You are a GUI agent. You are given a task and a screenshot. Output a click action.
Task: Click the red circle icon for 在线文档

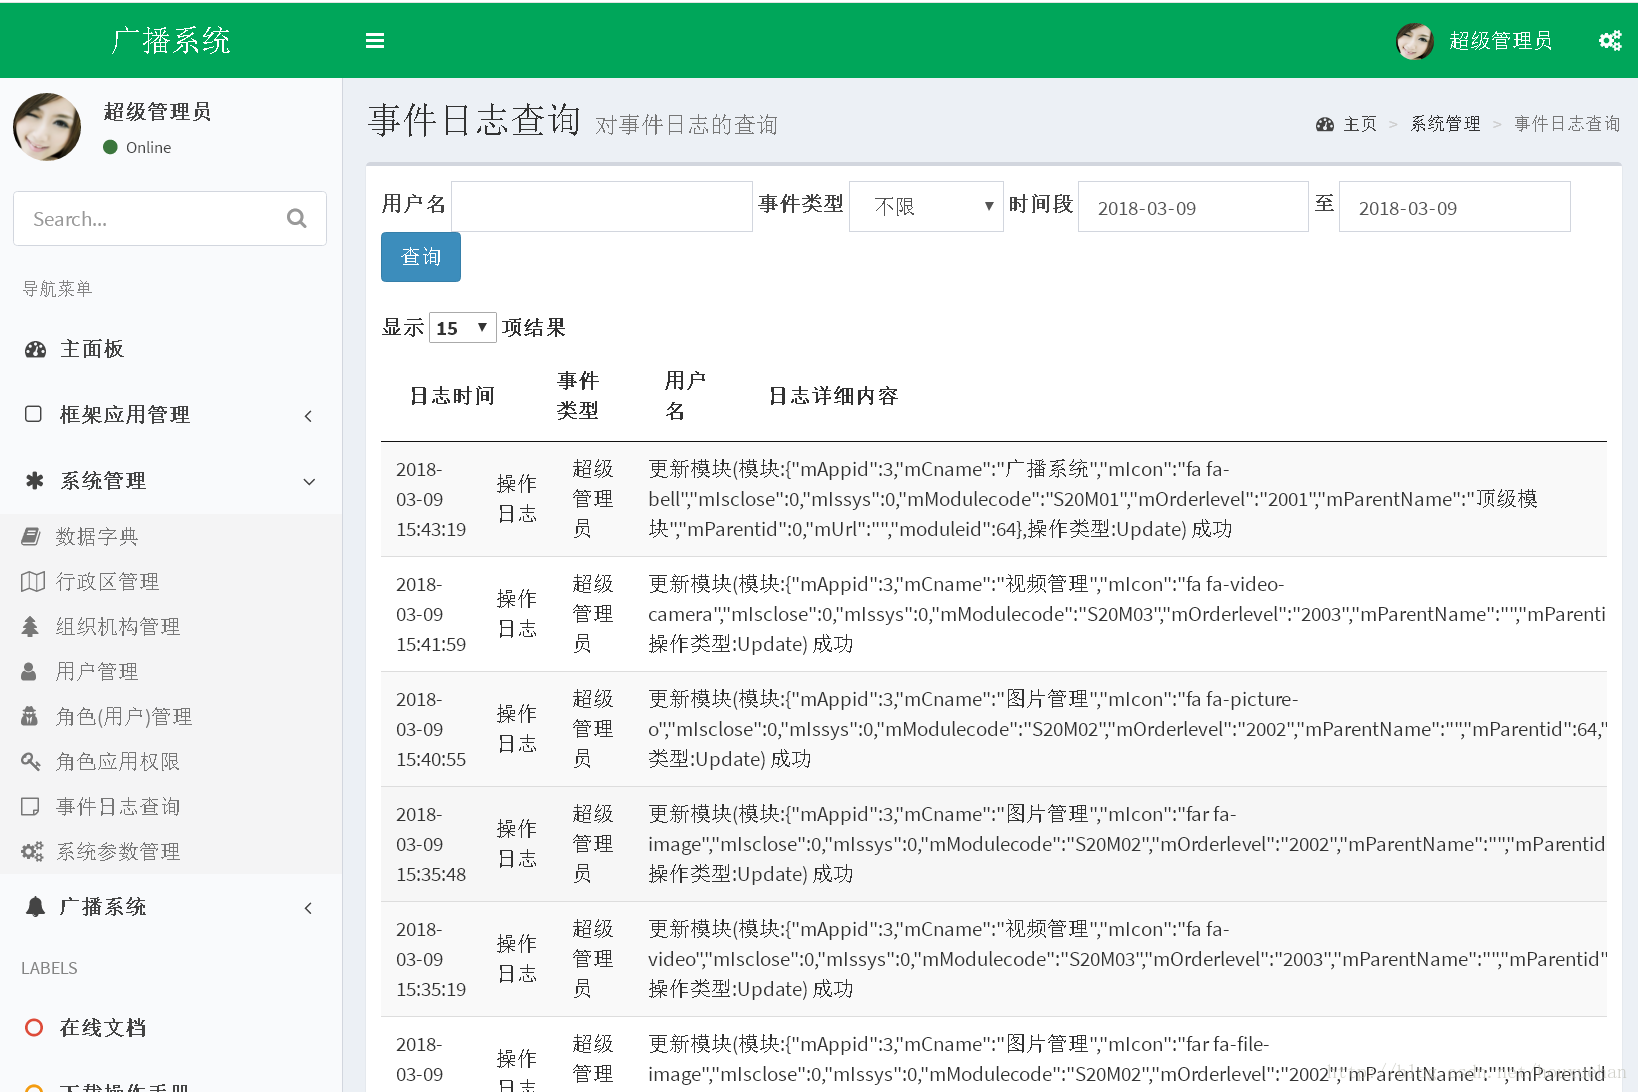[34, 1028]
